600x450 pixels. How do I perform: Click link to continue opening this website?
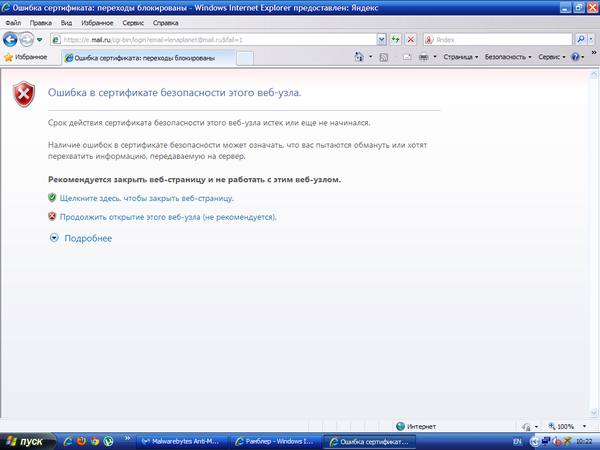click(168, 216)
